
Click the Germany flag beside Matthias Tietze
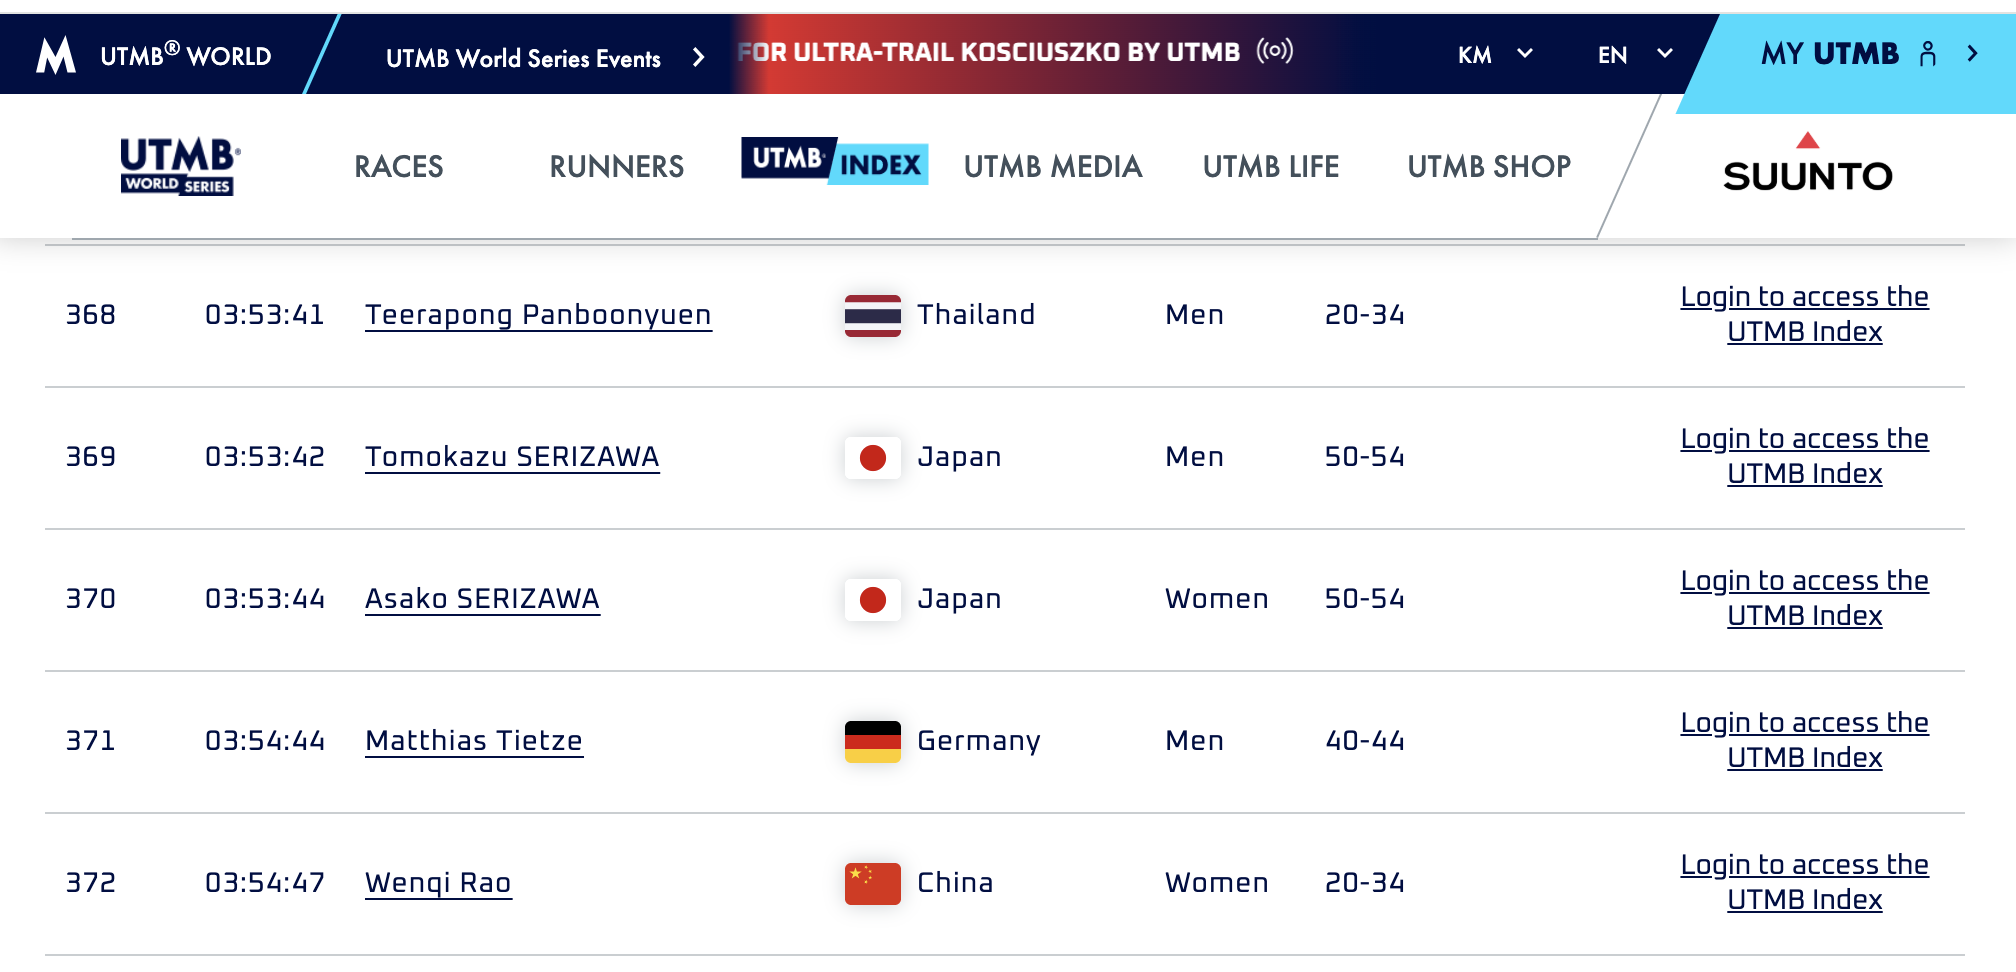(x=871, y=740)
